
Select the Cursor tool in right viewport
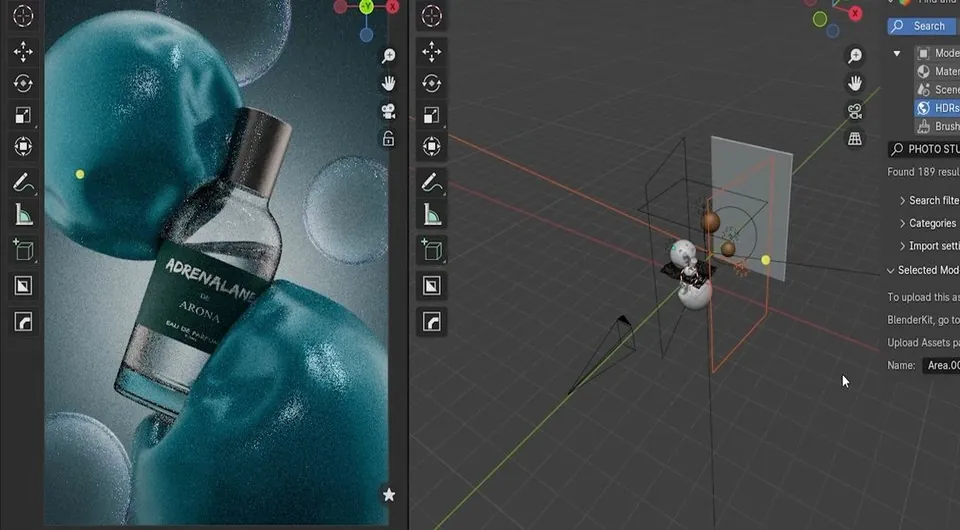(x=432, y=16)
